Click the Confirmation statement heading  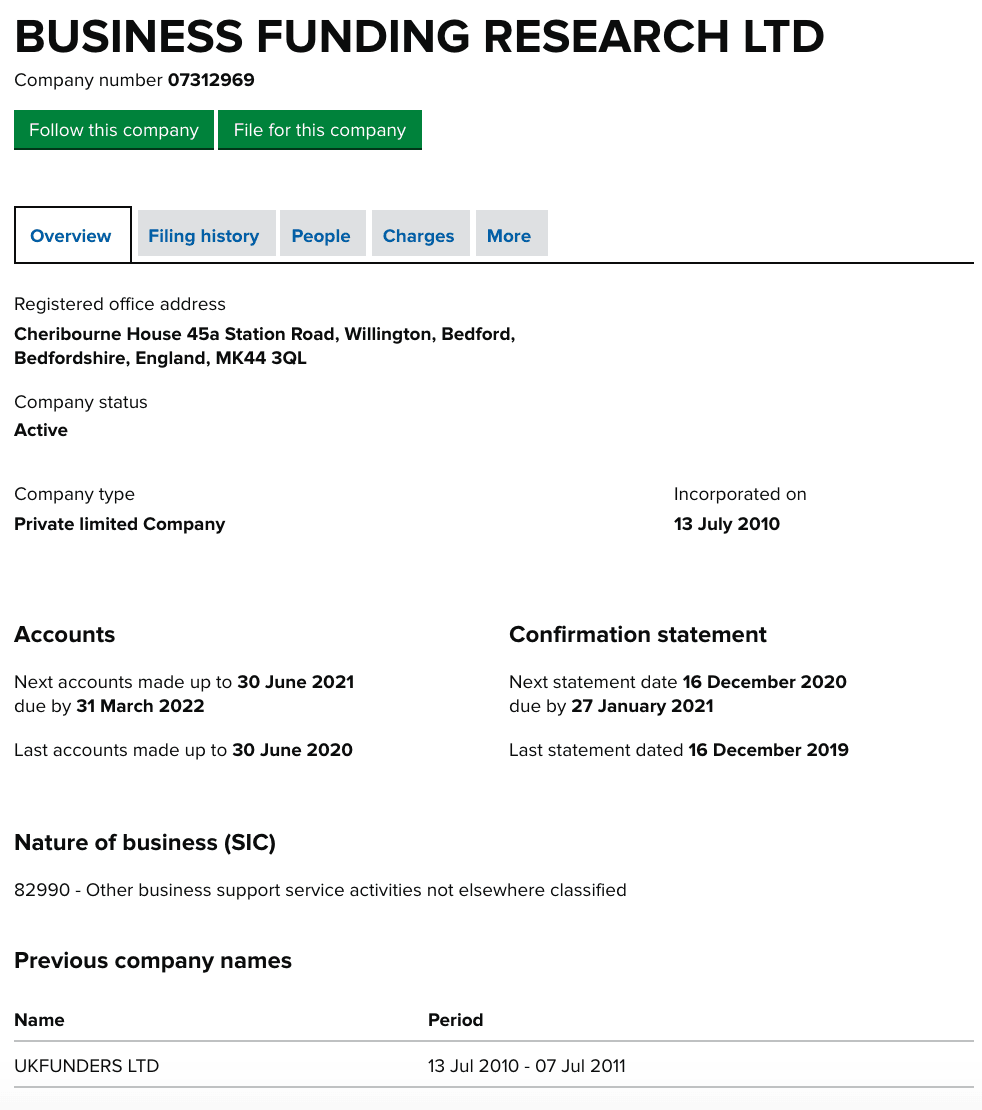coord(637,634)
